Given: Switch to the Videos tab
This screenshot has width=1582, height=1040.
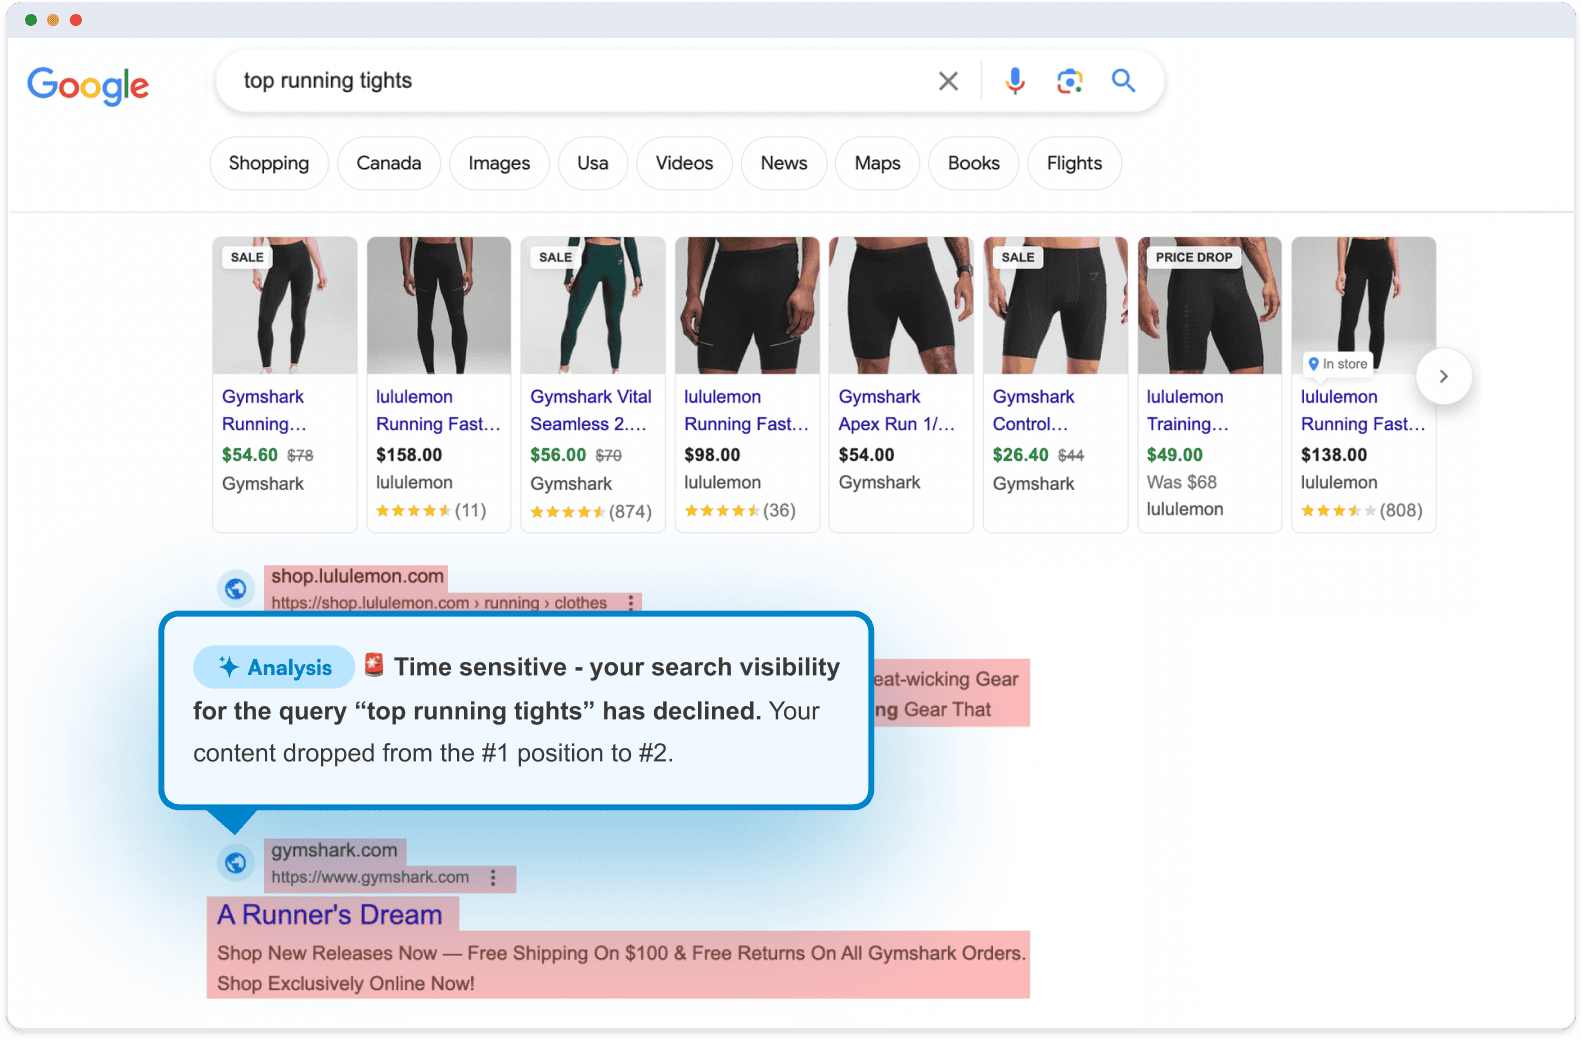Looking at the screenshot, I should (685, 163).
